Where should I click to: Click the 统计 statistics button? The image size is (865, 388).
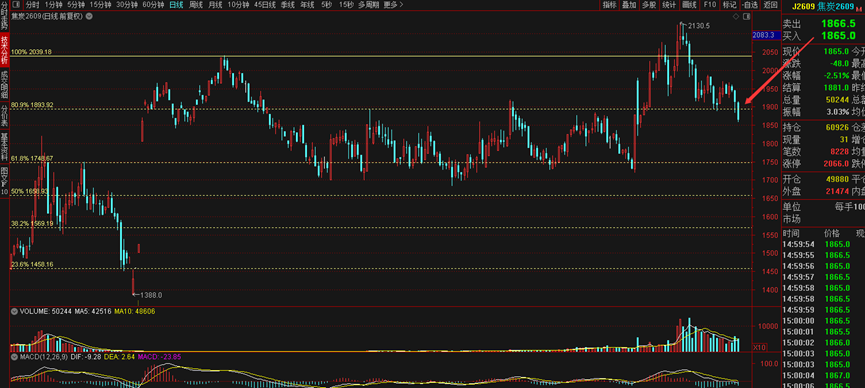click(x=669, y=5)
